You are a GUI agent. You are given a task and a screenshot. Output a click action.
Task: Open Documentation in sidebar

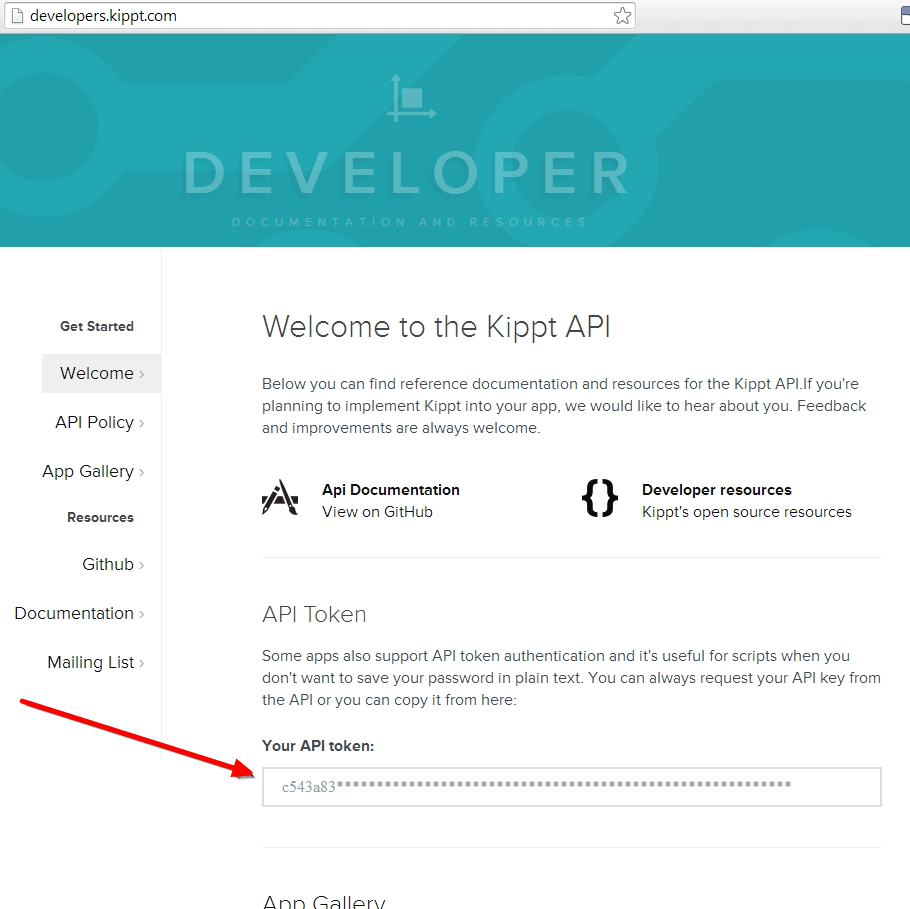[x=79, y=614]
